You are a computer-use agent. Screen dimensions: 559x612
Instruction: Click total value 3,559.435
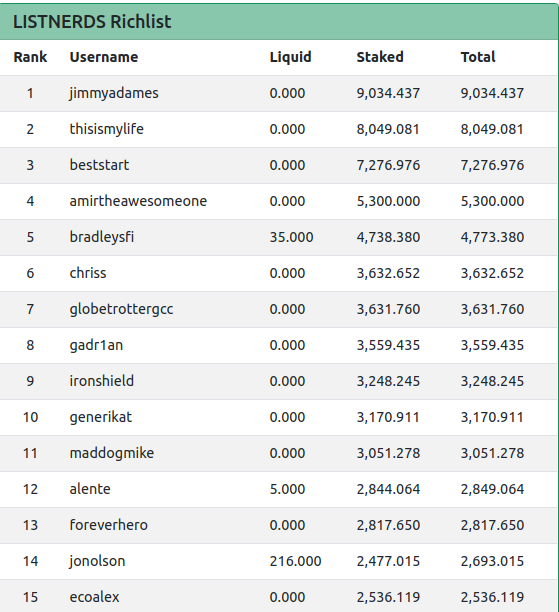coord(492,345)
